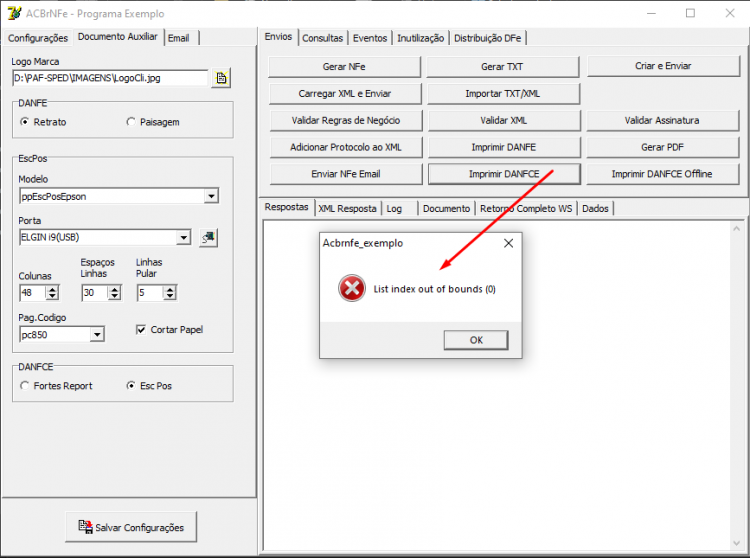
Task: Click Salvar Configurações button
Action: 131,527
